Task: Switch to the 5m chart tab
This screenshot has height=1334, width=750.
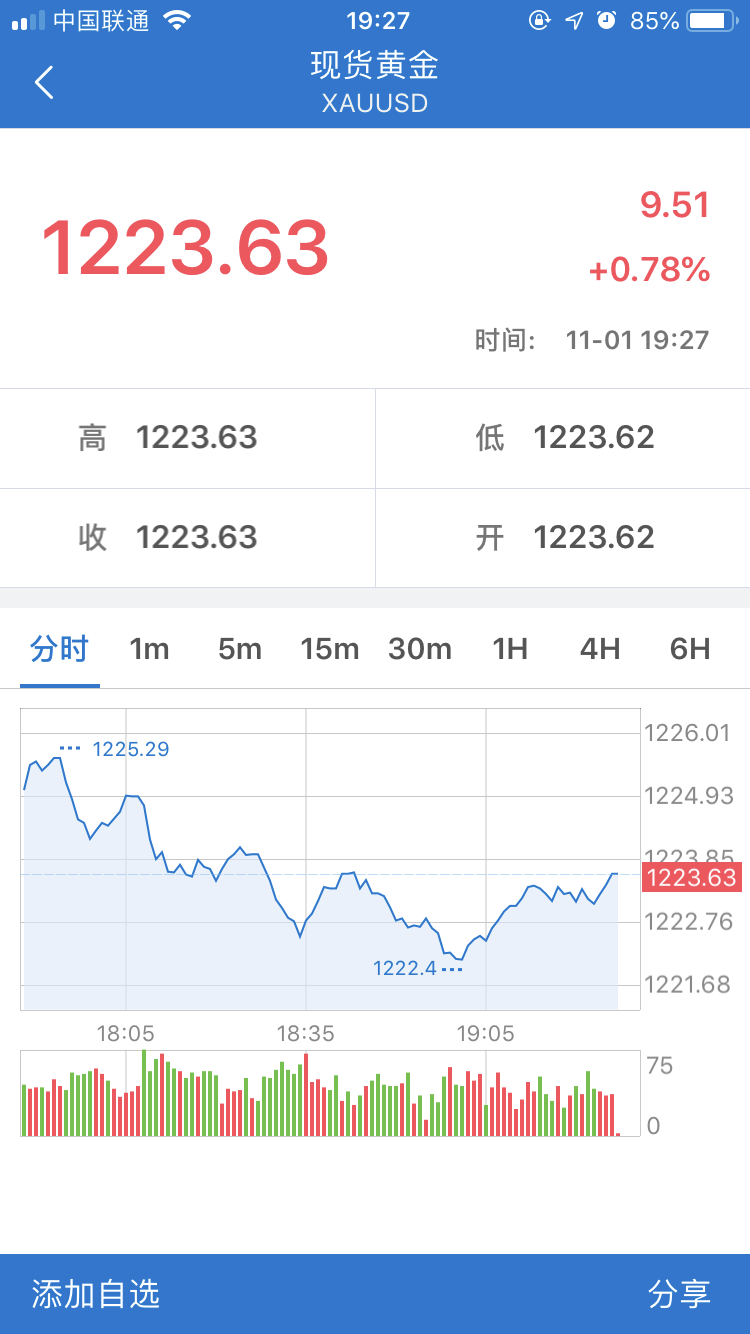Action: pyautogui.click(x=240, y=649)
